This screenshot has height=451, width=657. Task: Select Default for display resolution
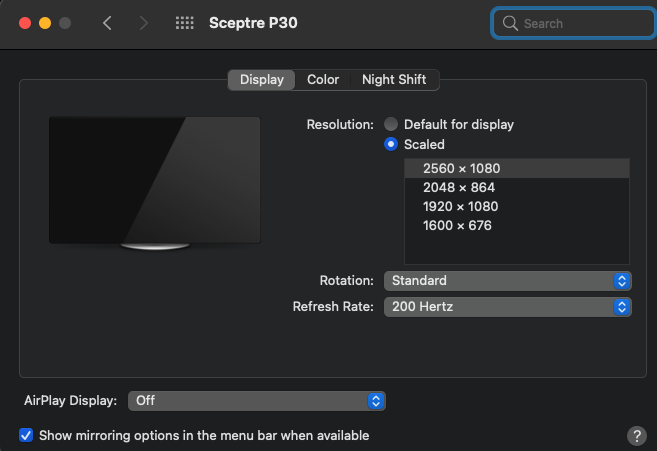pyautogui.click(x=391, y=125)
